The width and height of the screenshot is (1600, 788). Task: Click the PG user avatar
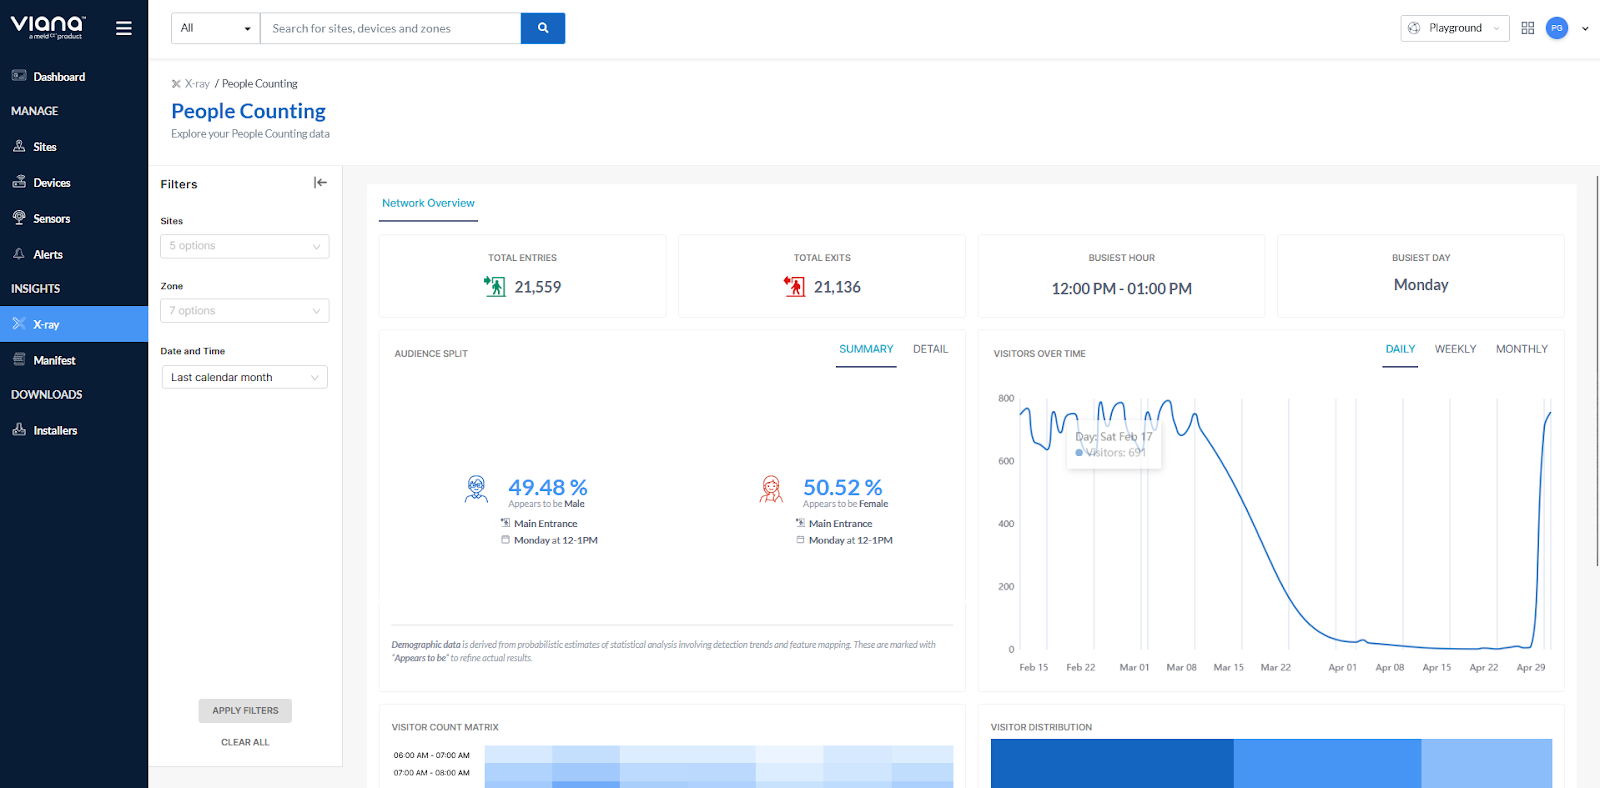(x=1556, y=28)
